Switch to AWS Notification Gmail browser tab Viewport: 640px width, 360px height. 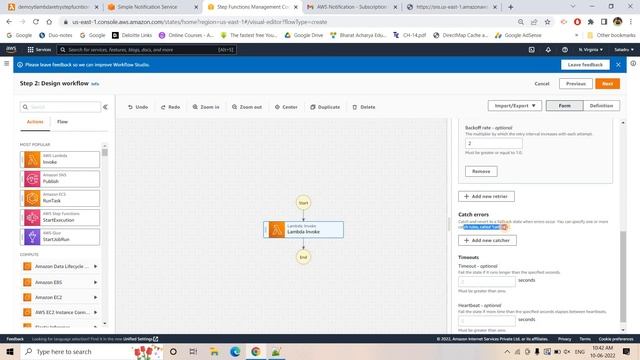tap(352, 7)
